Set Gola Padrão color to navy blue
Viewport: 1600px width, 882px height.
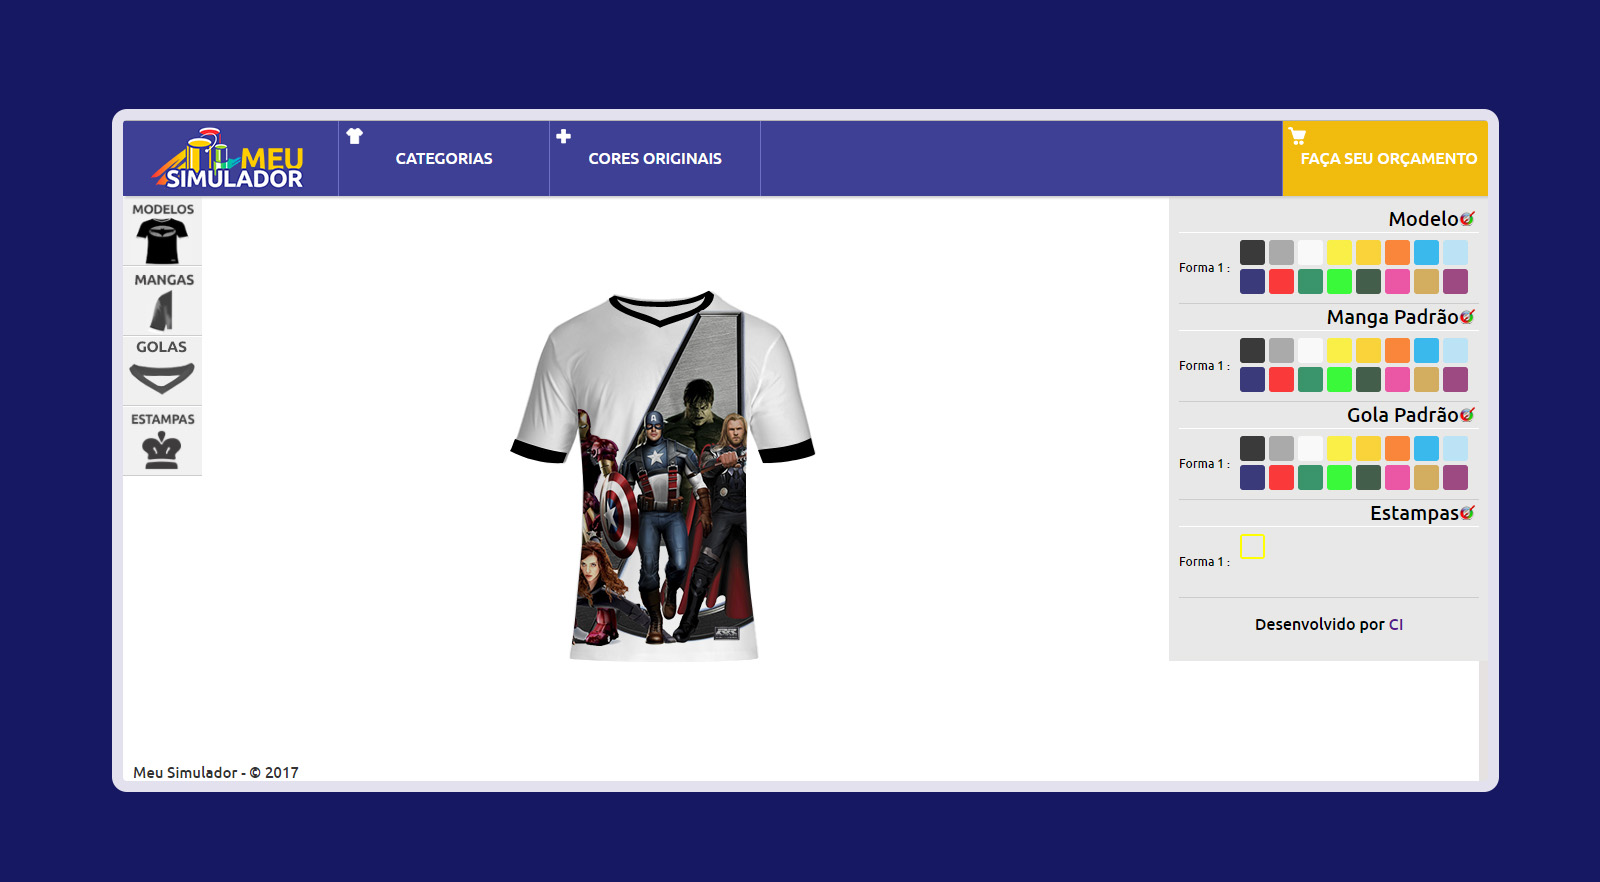1252,477
